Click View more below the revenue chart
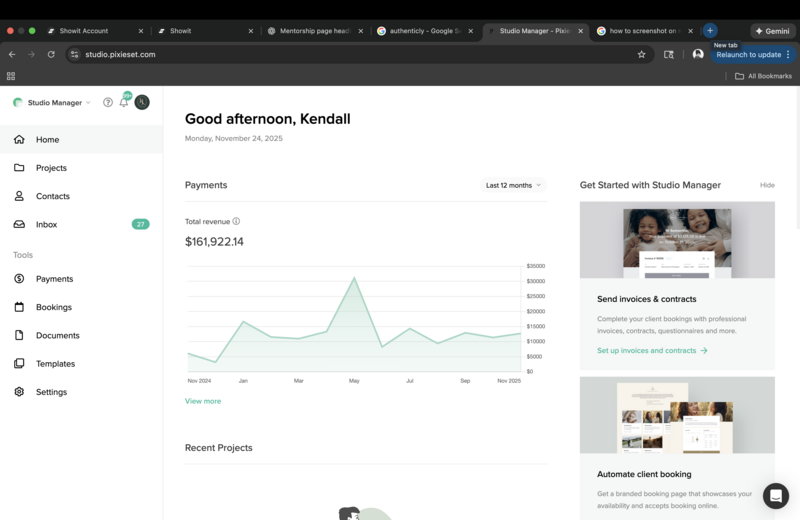 point(203,401)
